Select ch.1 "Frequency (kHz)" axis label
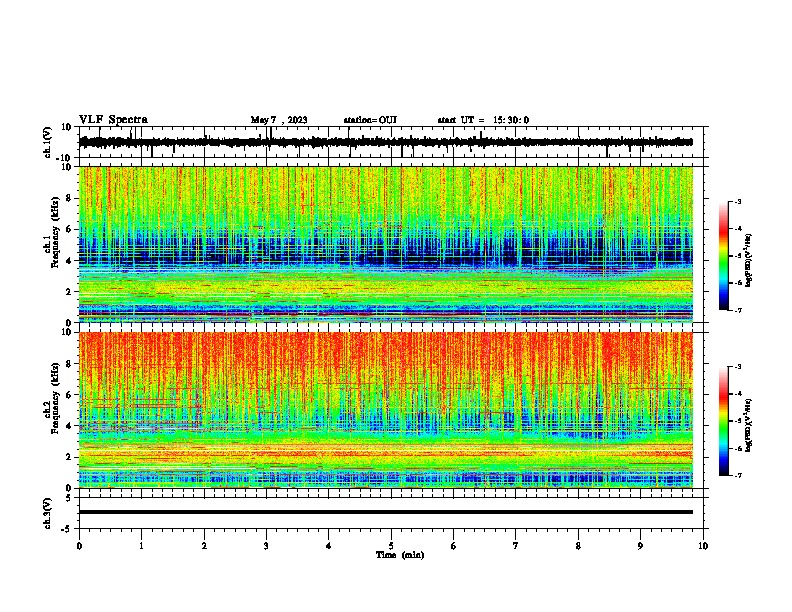This screenshot has height=612, width=792. coord(55,233)
